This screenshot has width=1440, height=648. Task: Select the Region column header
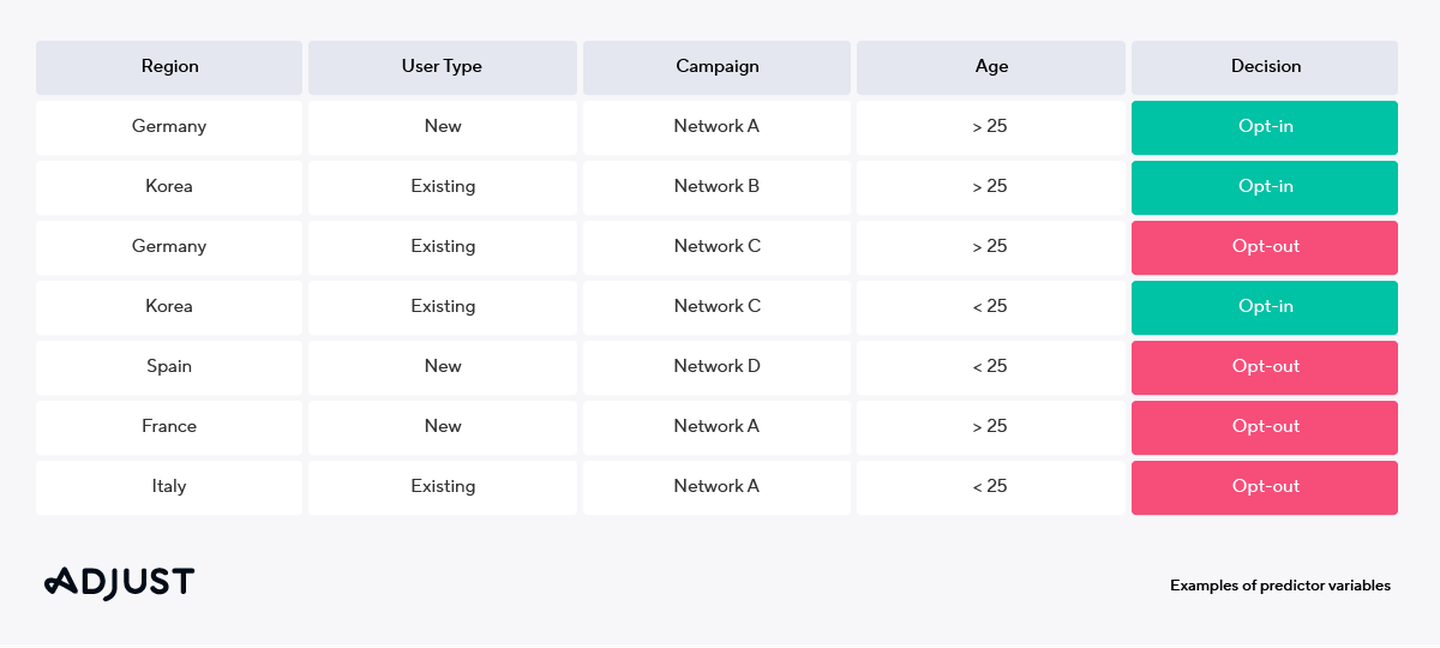pyautogui.click(x=169, y=67)
